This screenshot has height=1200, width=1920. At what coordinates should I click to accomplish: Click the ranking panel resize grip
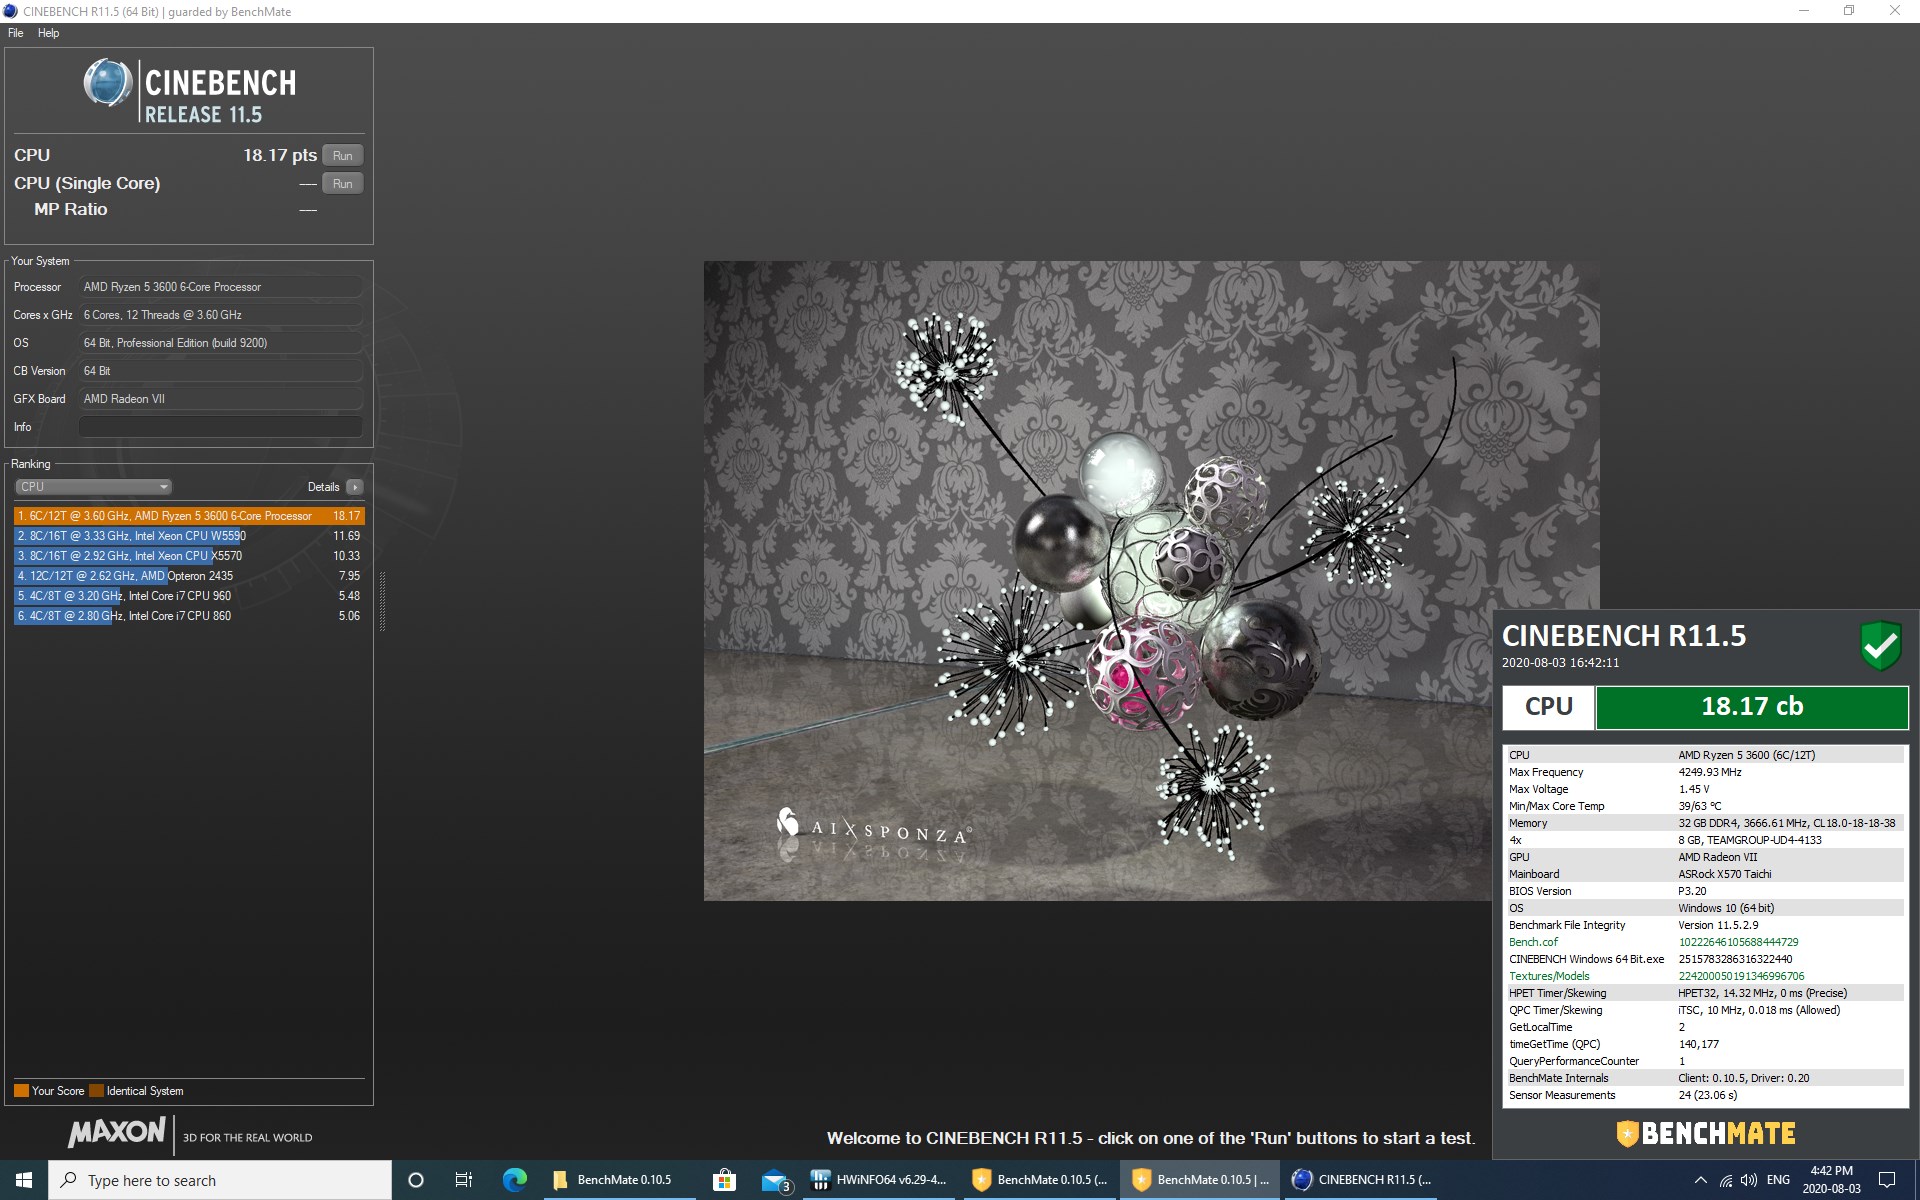[382, 600]
